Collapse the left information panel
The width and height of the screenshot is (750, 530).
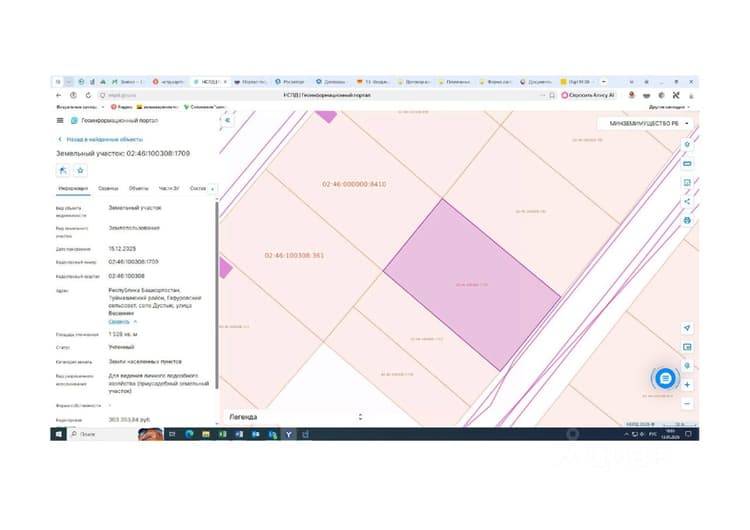228,120
